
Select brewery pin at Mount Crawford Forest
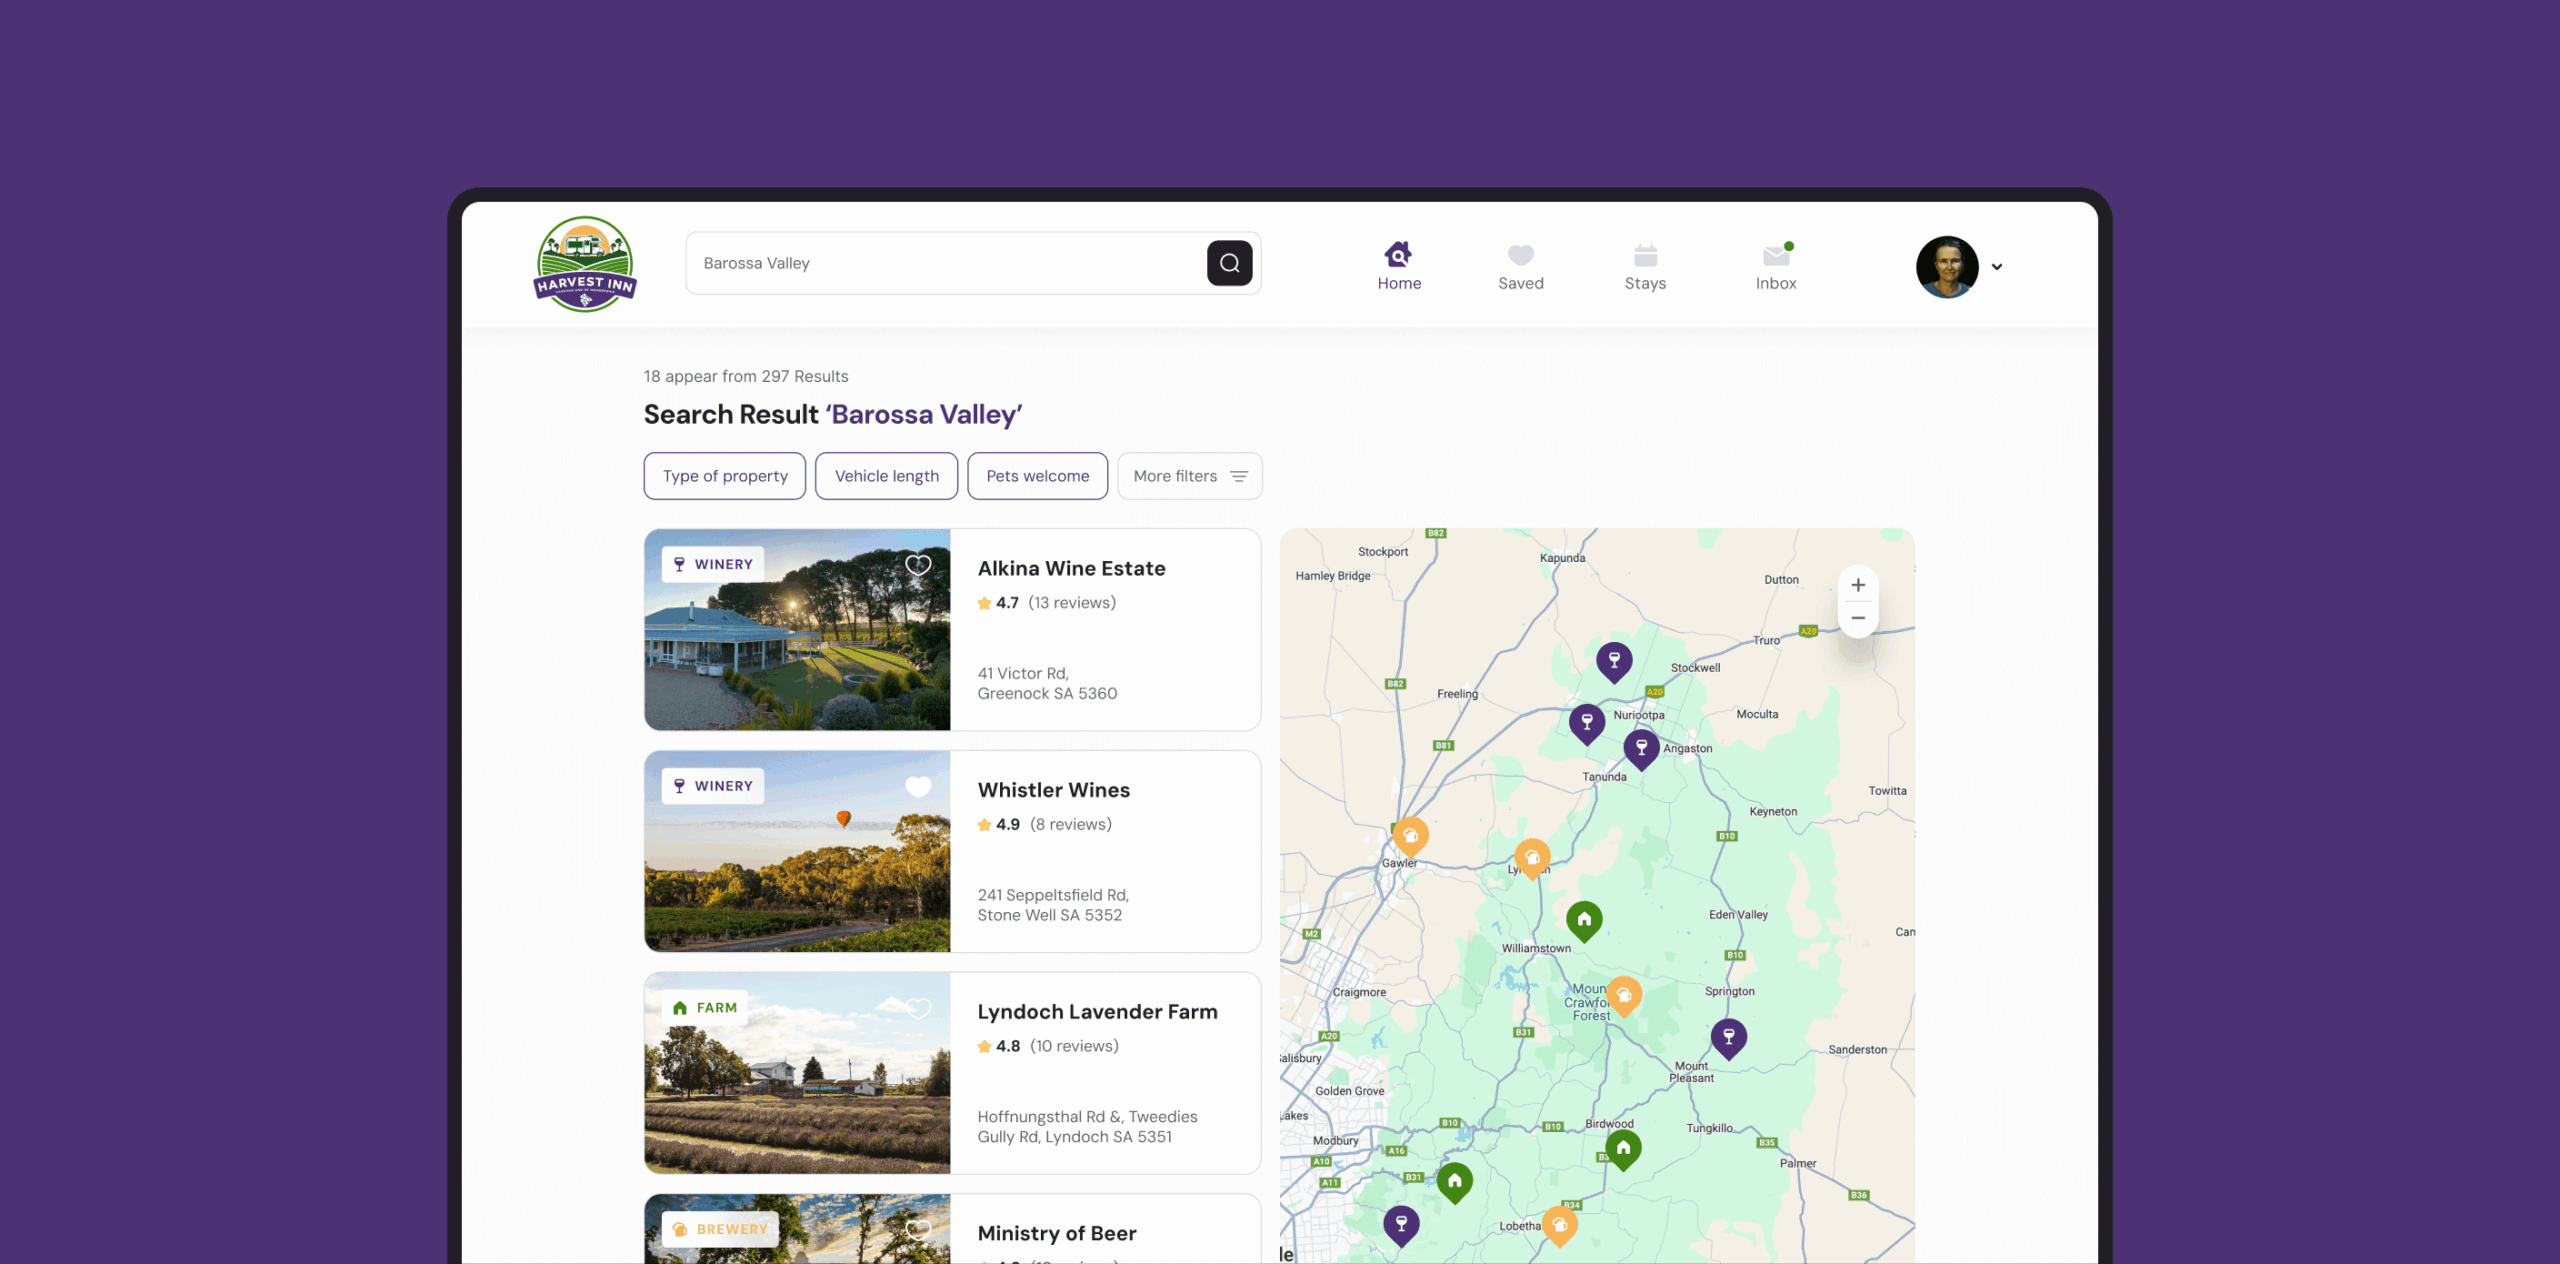[x=1623, y=997]
